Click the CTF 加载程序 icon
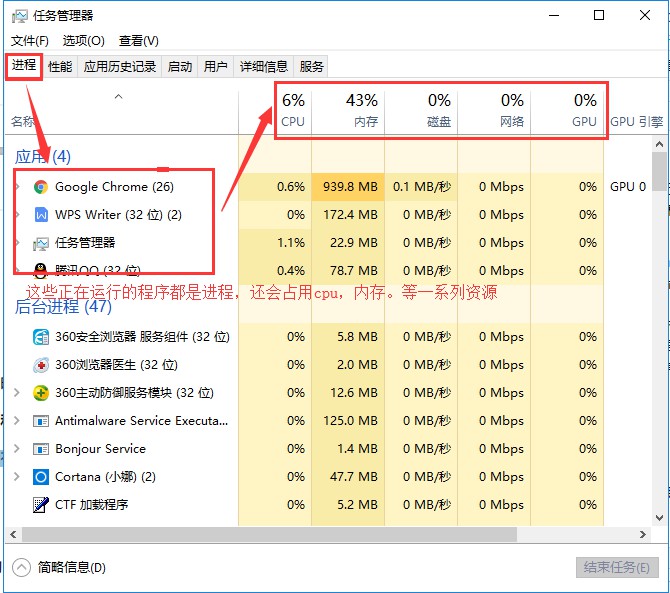 (41, 505)
